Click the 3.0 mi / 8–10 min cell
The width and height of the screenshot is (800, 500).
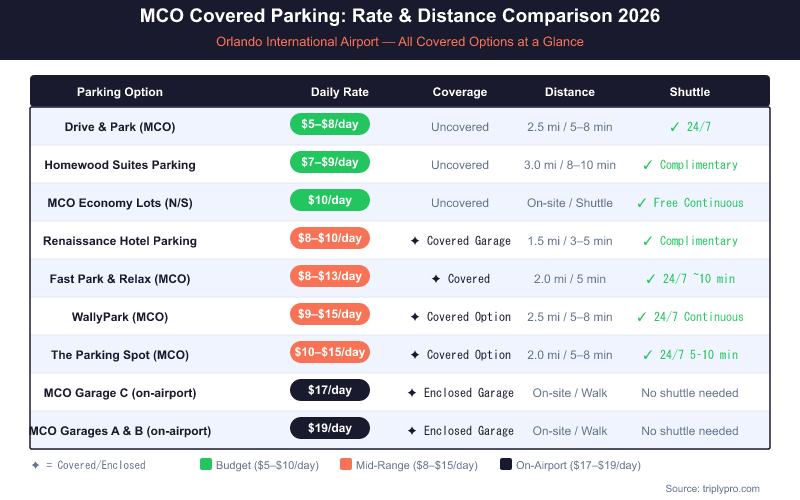click(569, 165)
